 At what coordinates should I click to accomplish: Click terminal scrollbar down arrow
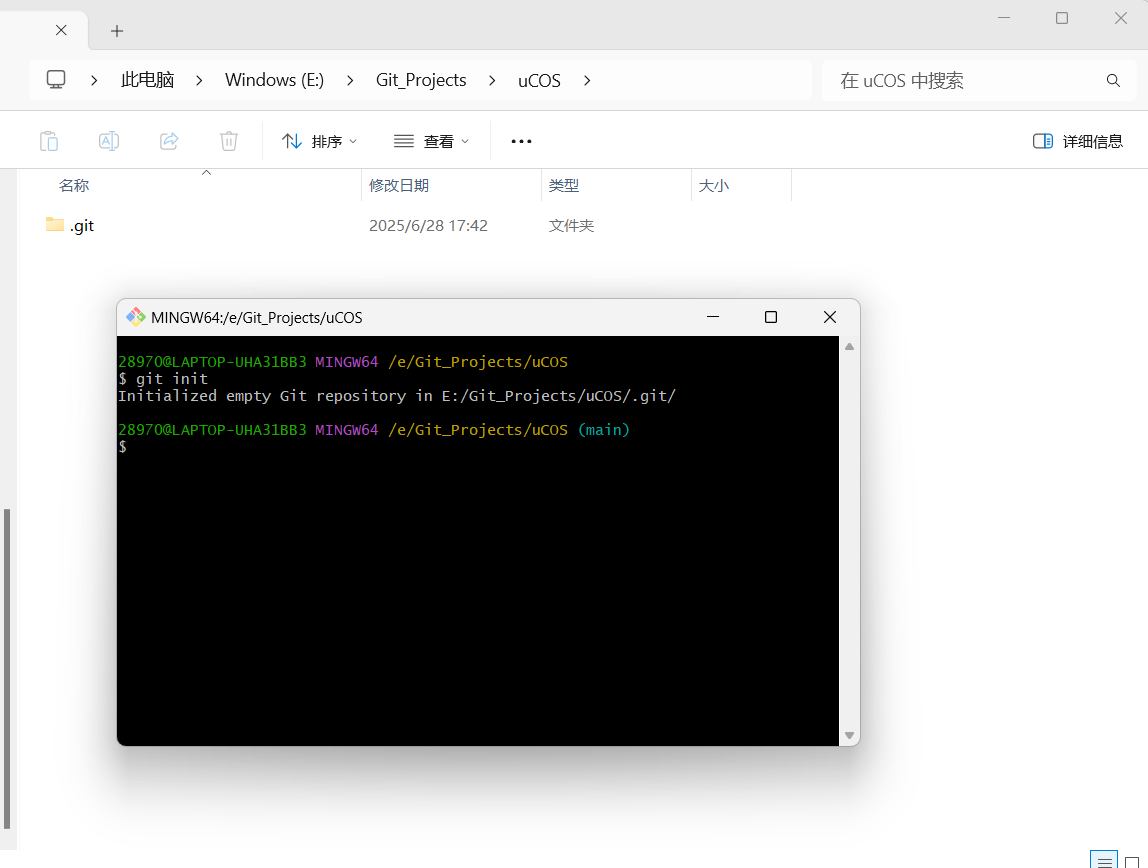pyautogui.click(x=849, y=736)
